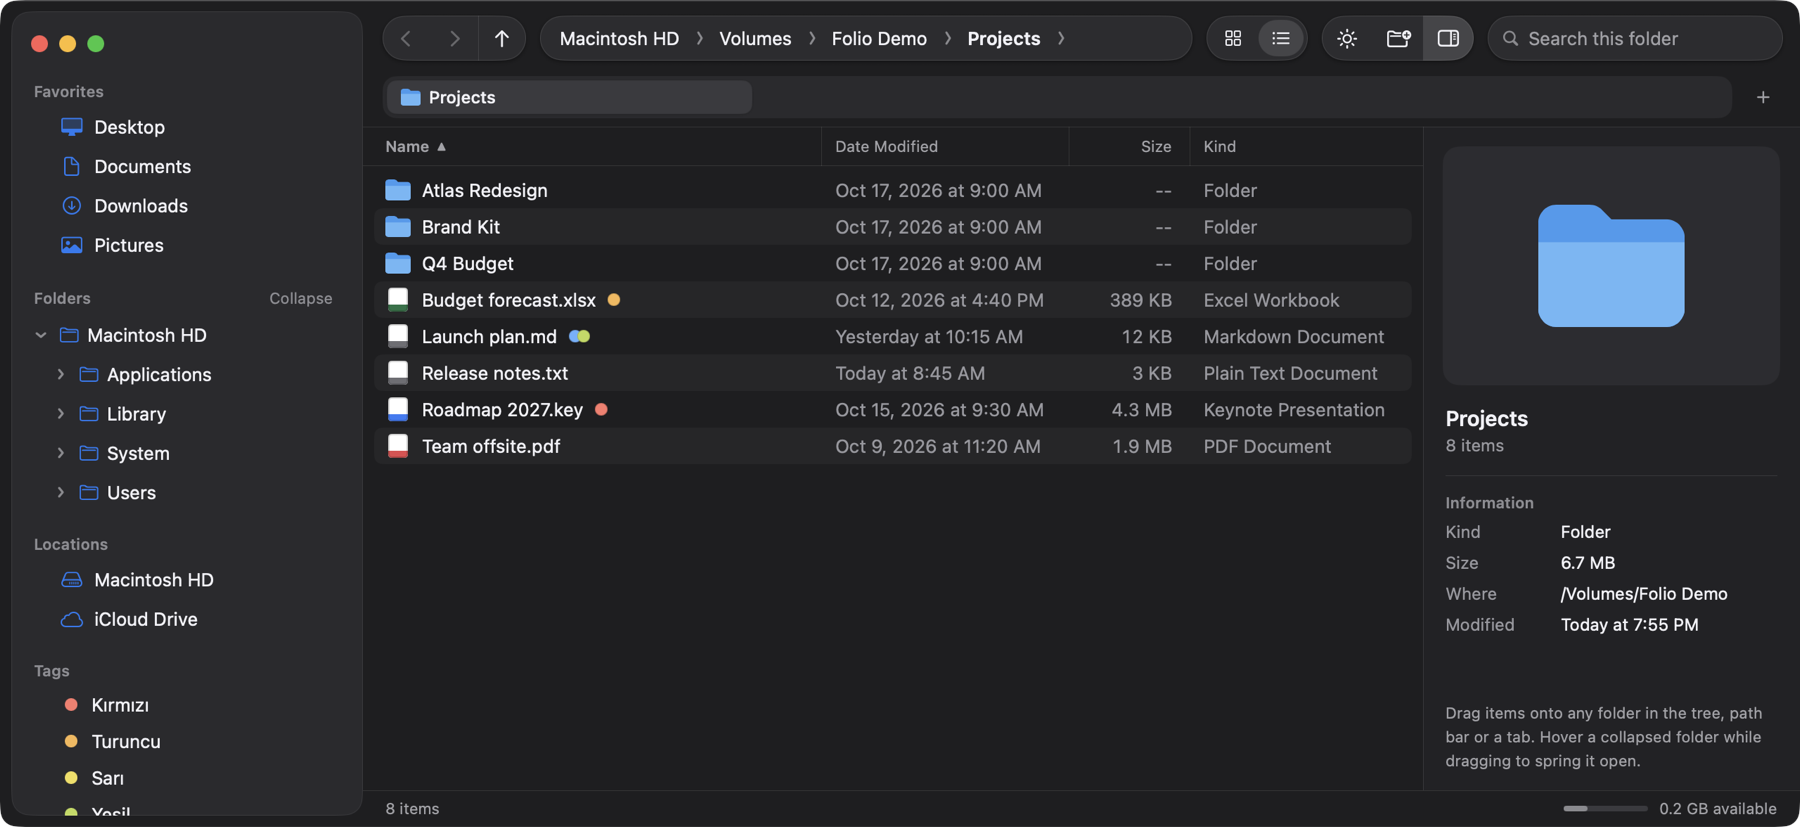Select the Atlas Redesign folder icon
The image size is (1800, 827).
click(x=398, y=190)
